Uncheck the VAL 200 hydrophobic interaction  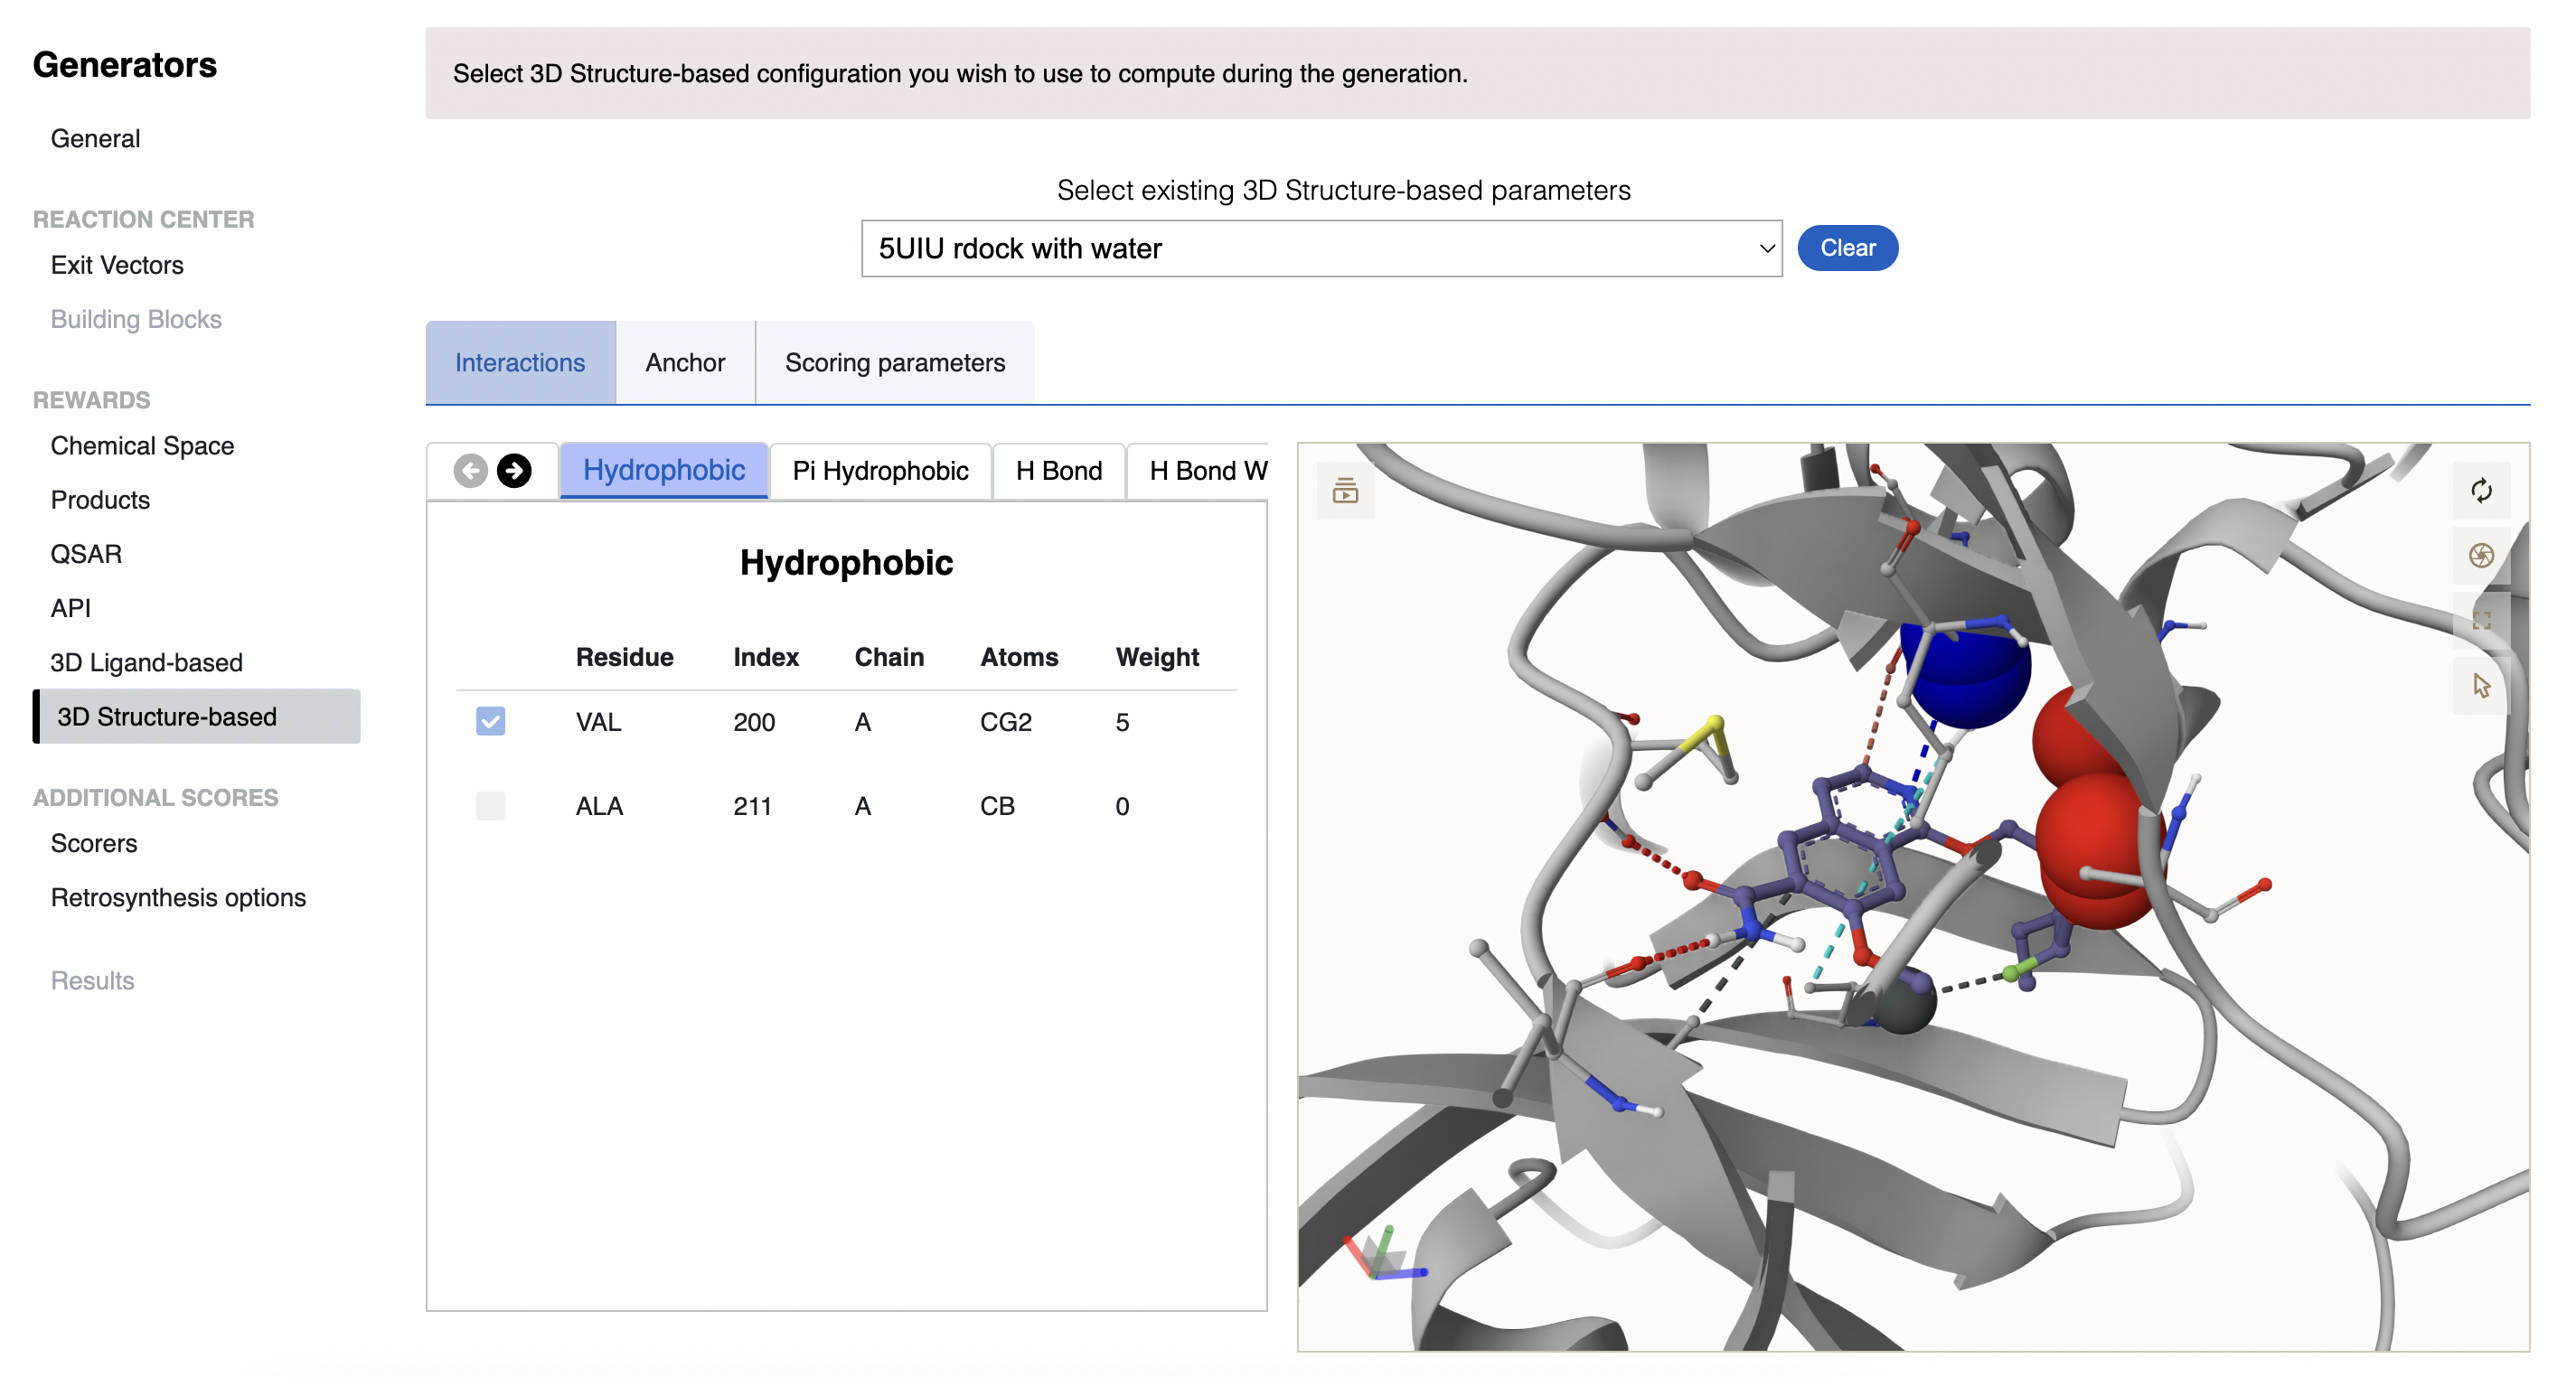pos(490,721)
